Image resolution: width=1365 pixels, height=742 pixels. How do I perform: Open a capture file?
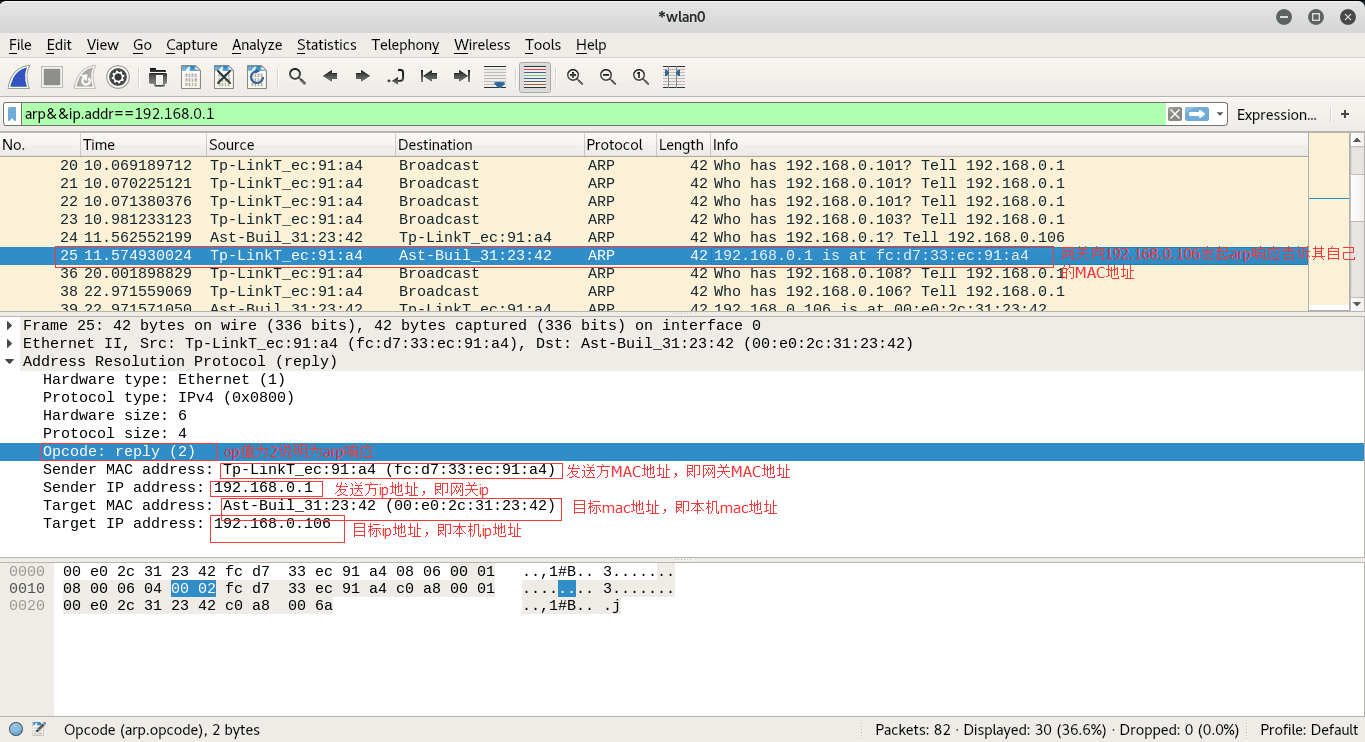158,77
